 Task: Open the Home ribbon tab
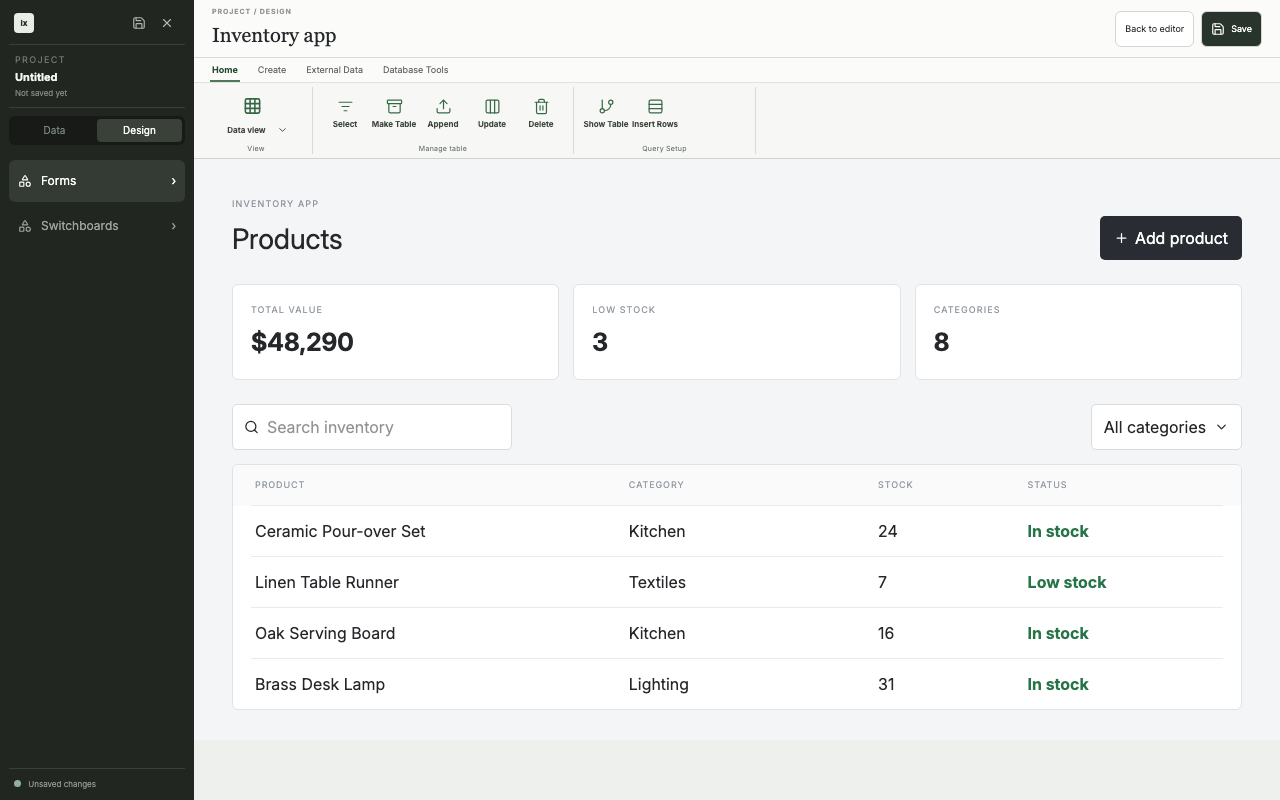click(225, 70)
